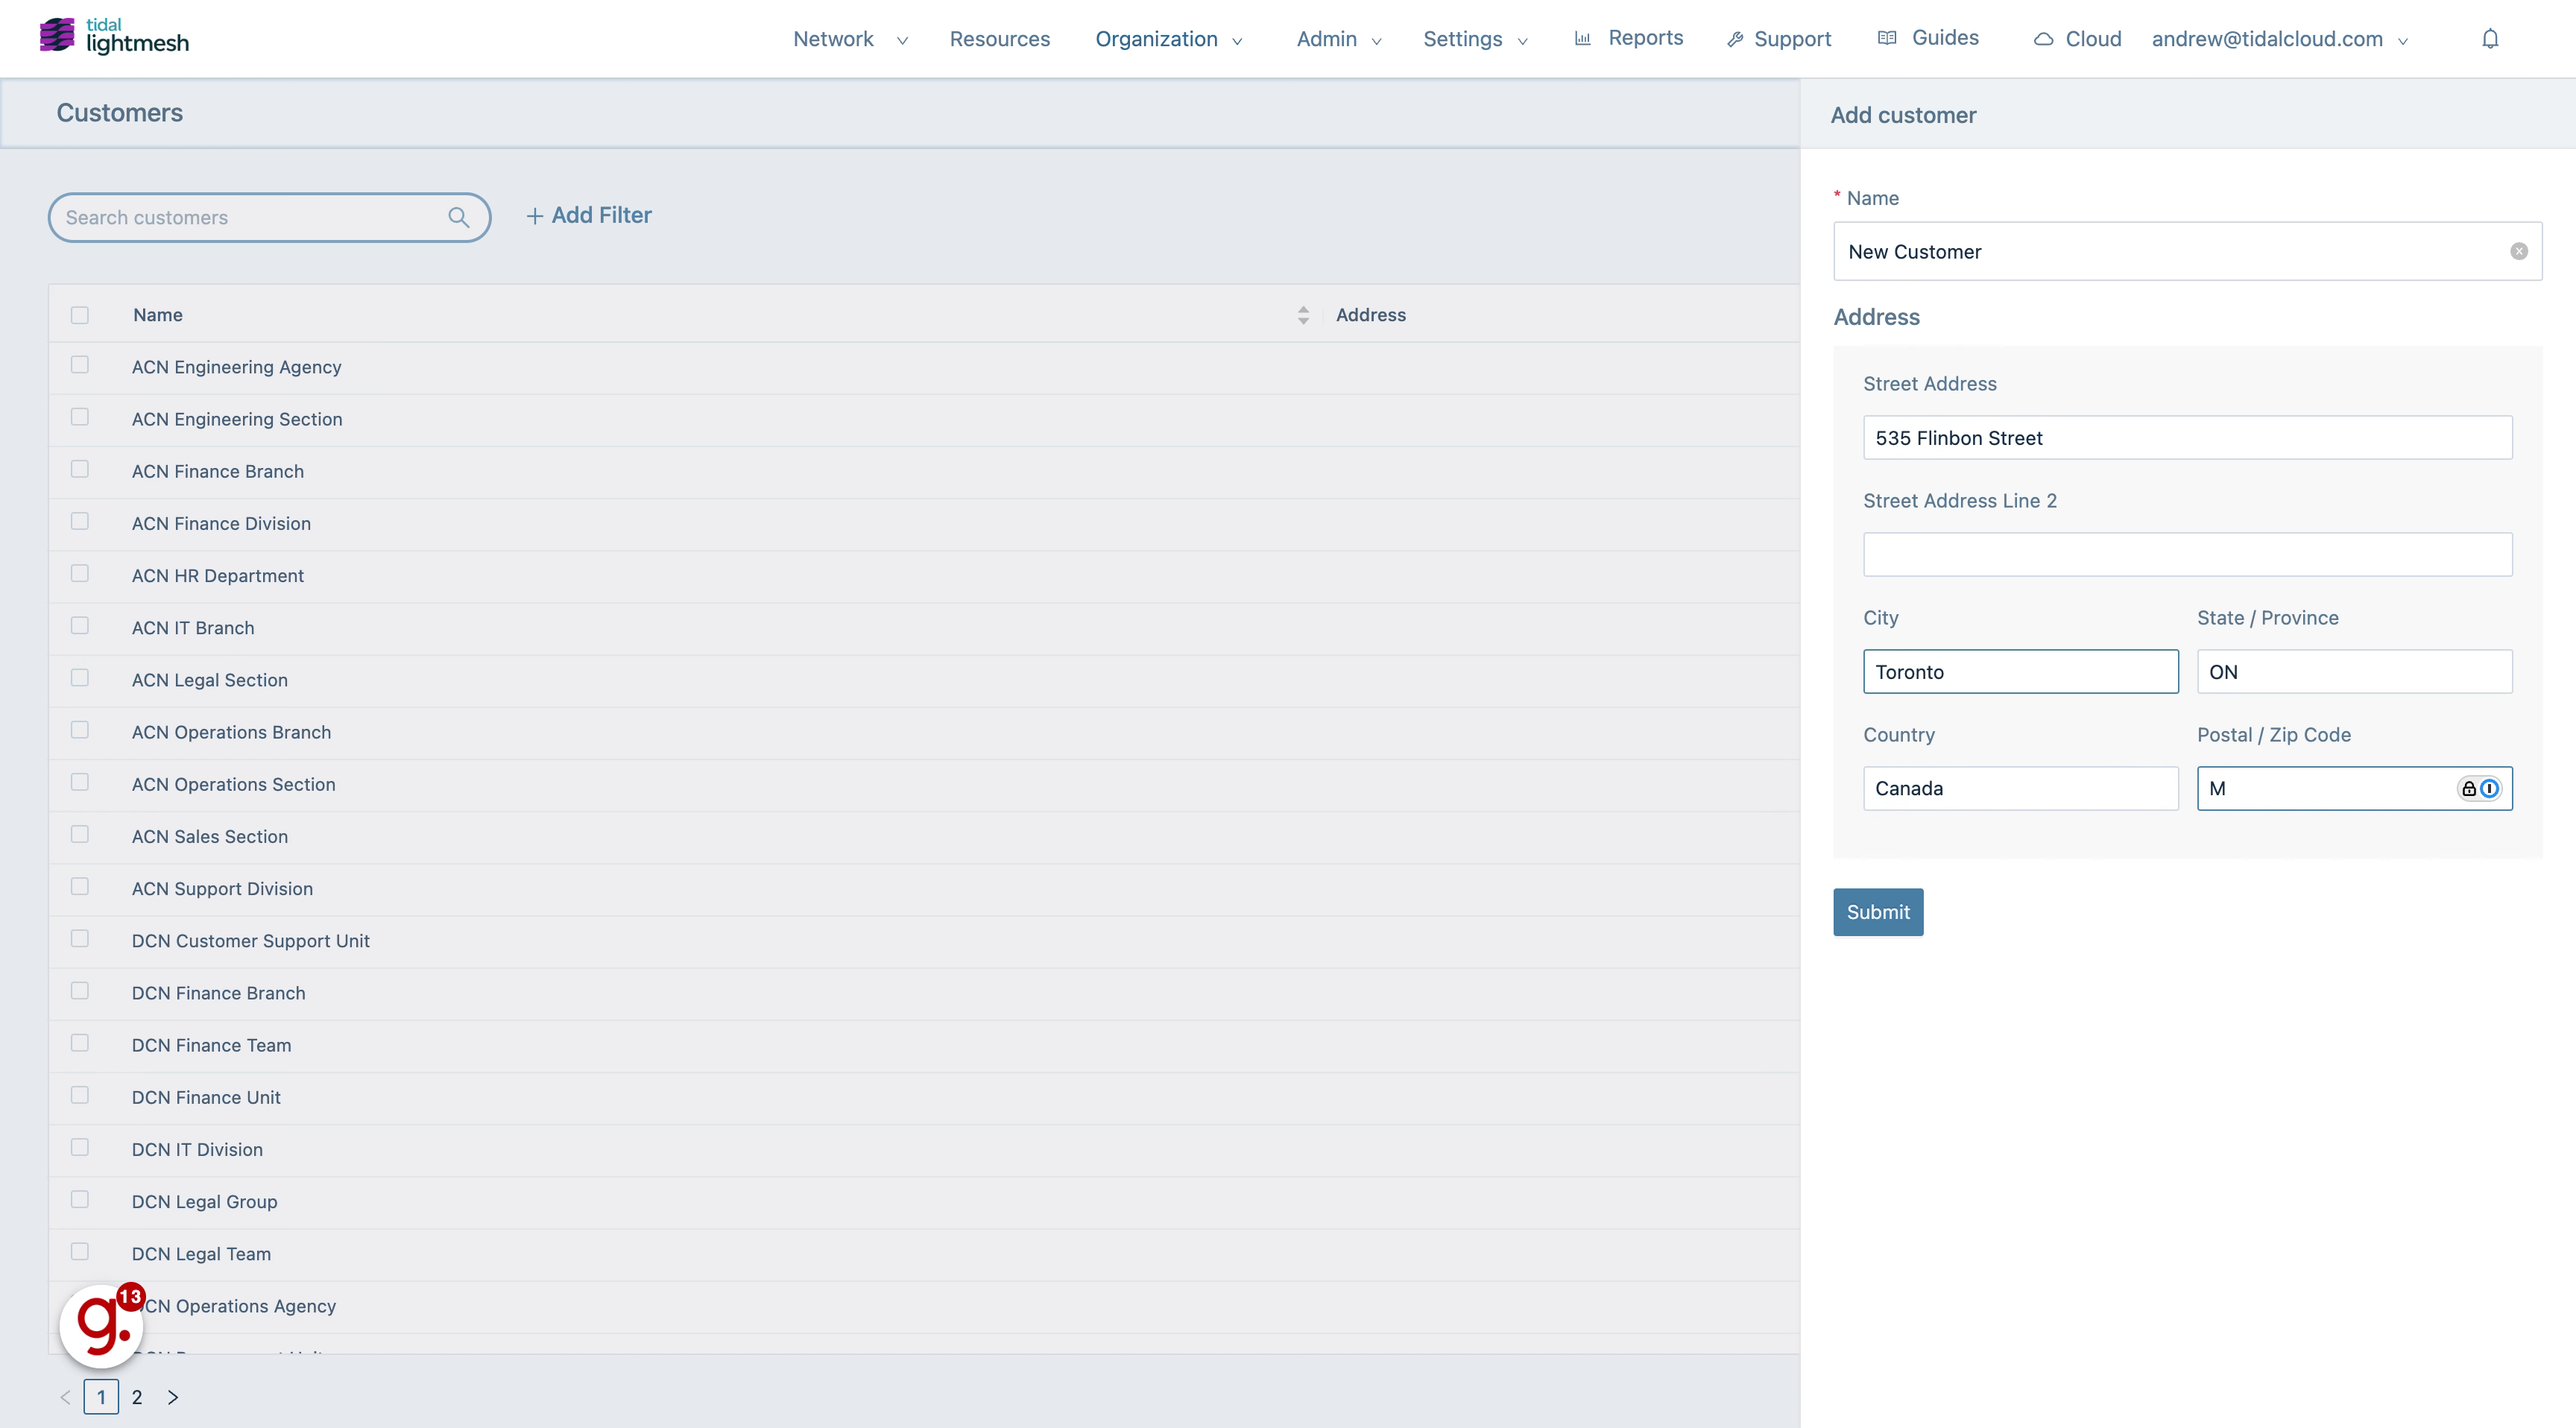Open Resources in the navigation bar
The height and width of the screenshot is (1428, 2576).
[x=999, y=39]
